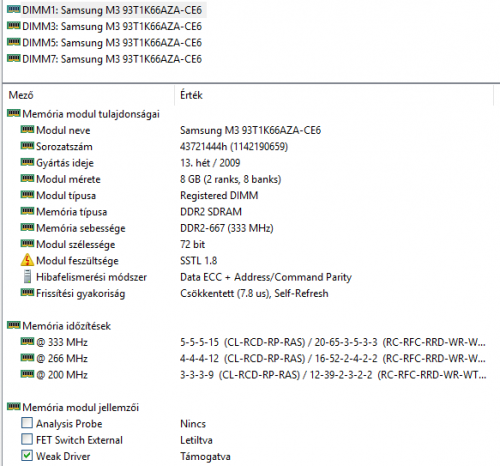This screenshot has height=466, width=500.
Task: Select the value Samsung M3 93T1K66AZA-CE6 in details
Action: [x=250, y=130]
